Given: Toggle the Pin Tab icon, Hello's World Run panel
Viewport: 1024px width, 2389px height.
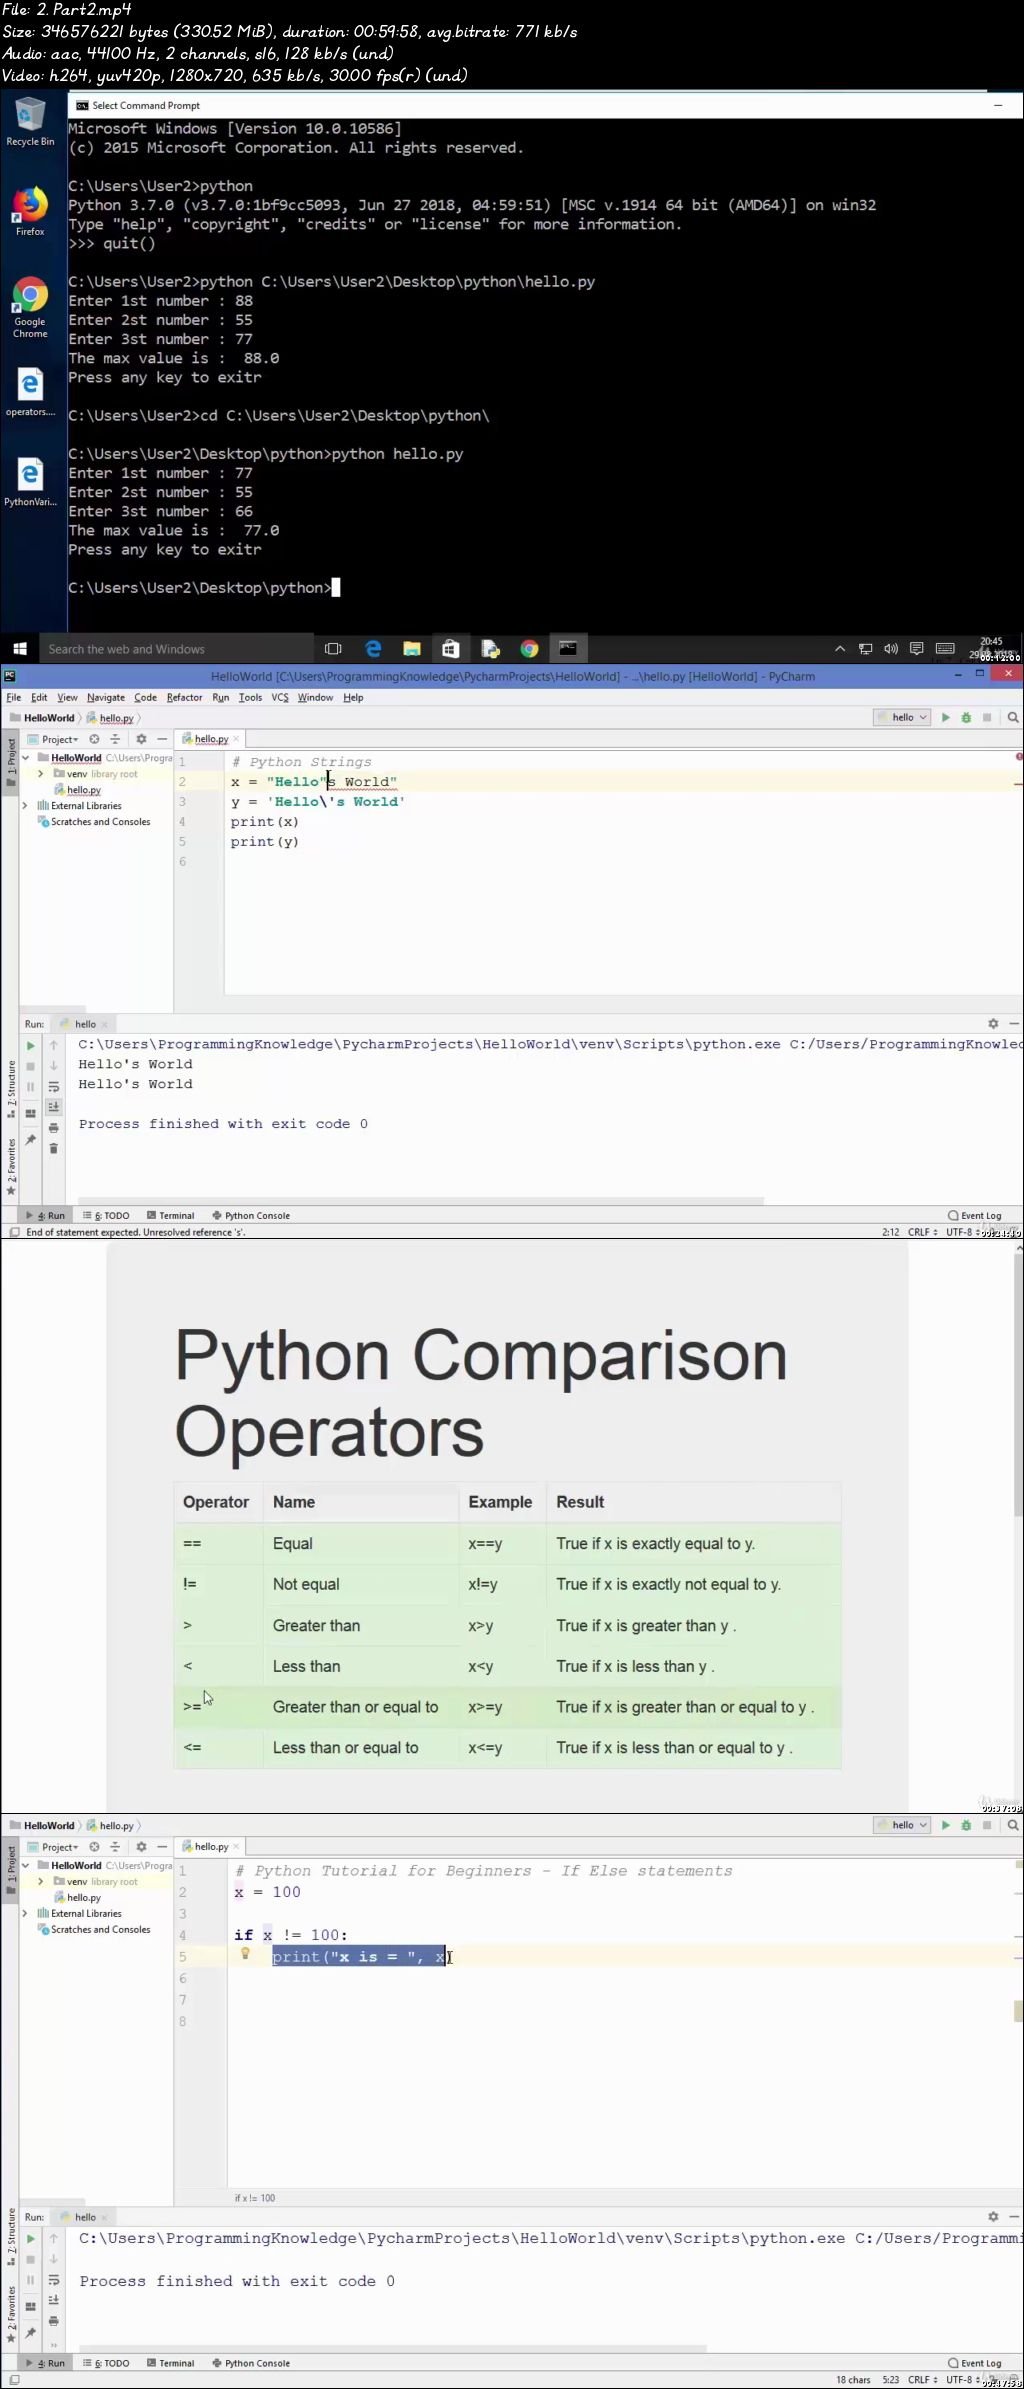Looking at the screenshot, I should click(x=31, y=1140).
